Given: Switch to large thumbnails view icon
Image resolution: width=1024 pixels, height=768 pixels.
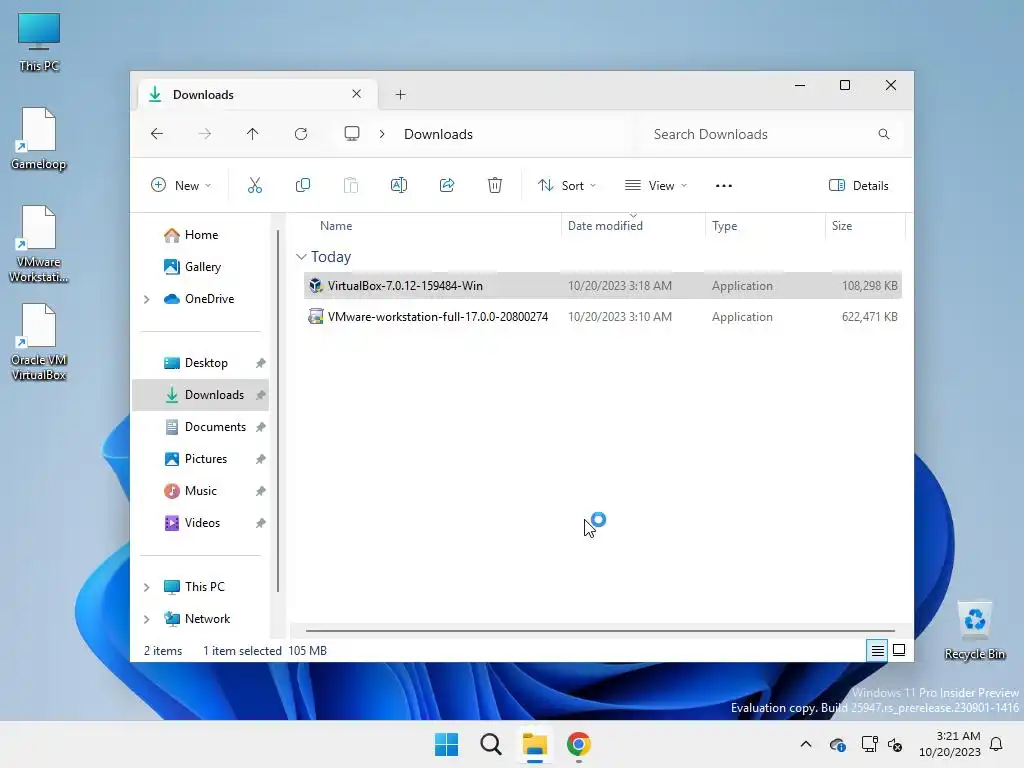Looking at the screenshot, I should click(x=899, y=650).
